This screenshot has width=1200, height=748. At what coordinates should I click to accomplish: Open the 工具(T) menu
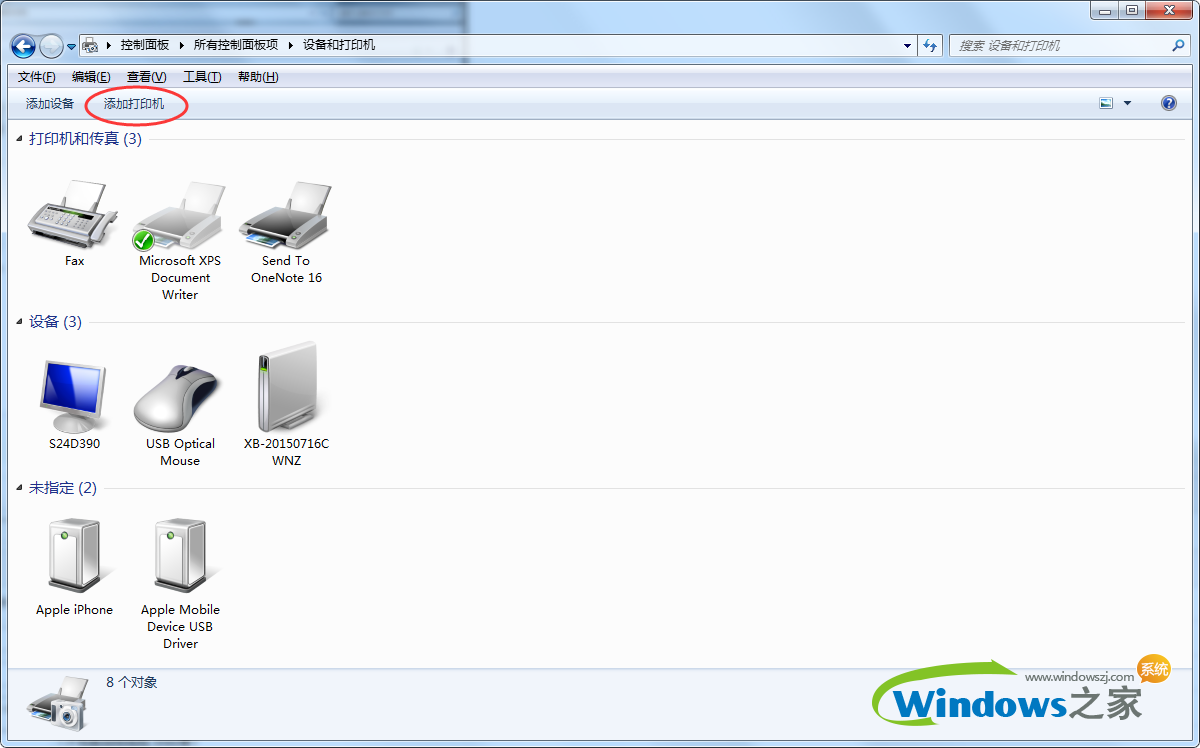click(202, 77)
